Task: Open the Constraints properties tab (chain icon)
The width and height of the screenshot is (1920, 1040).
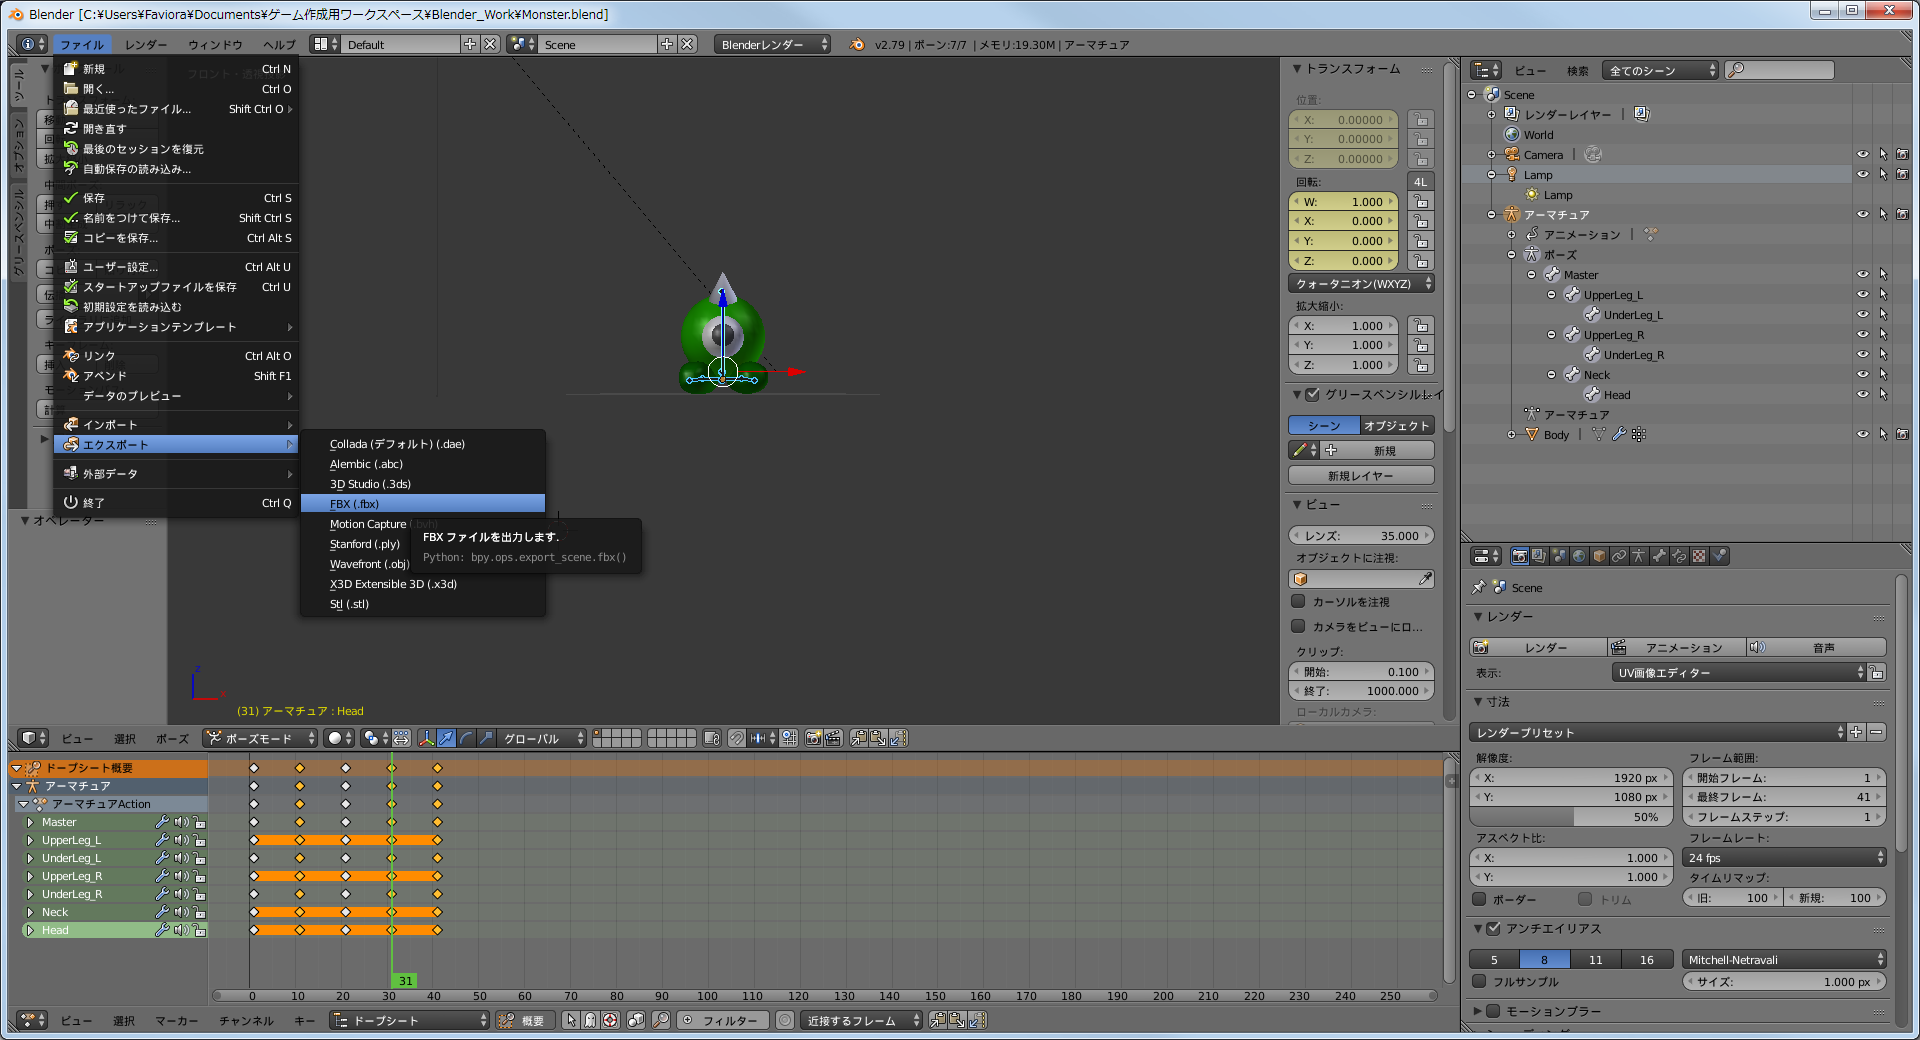Action: pyautogui.click(x=1619, y=556)
